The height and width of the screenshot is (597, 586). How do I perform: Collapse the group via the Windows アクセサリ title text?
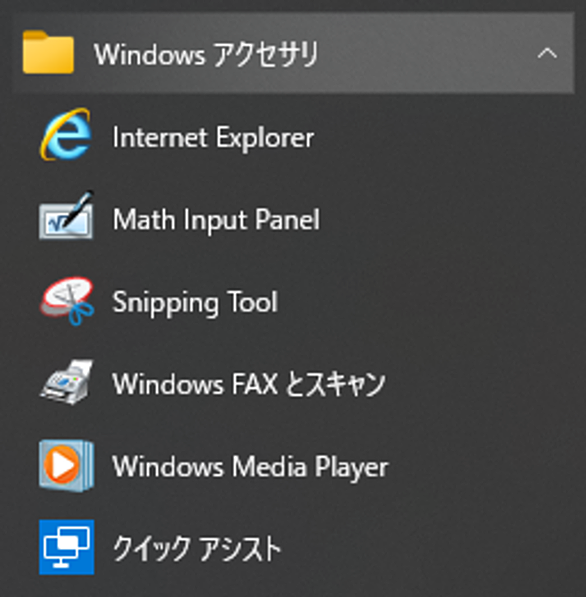206,54
